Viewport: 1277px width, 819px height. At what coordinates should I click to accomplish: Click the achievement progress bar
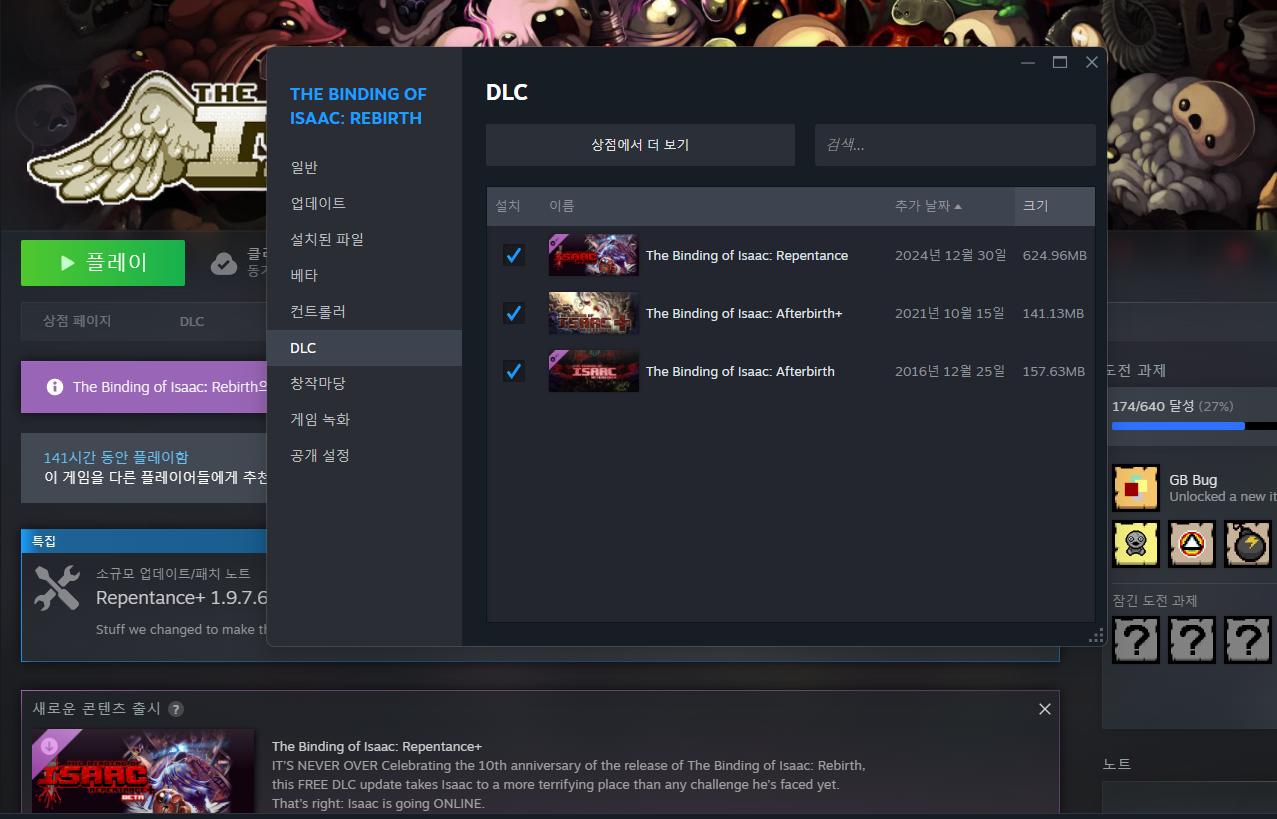click(1194, 426)
